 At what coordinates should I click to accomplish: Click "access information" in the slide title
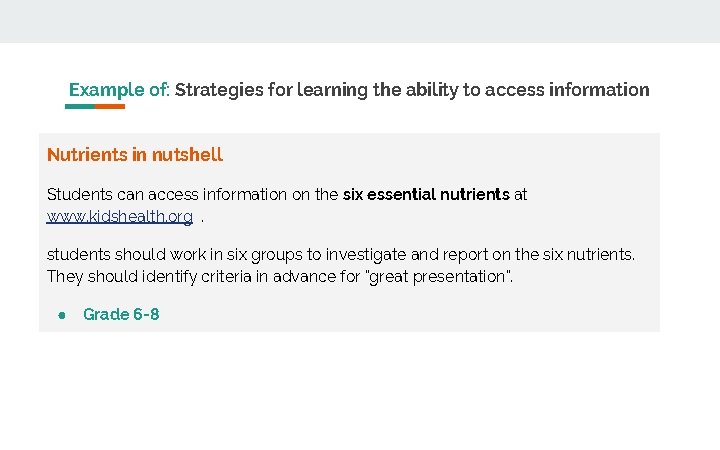[565, 90]
